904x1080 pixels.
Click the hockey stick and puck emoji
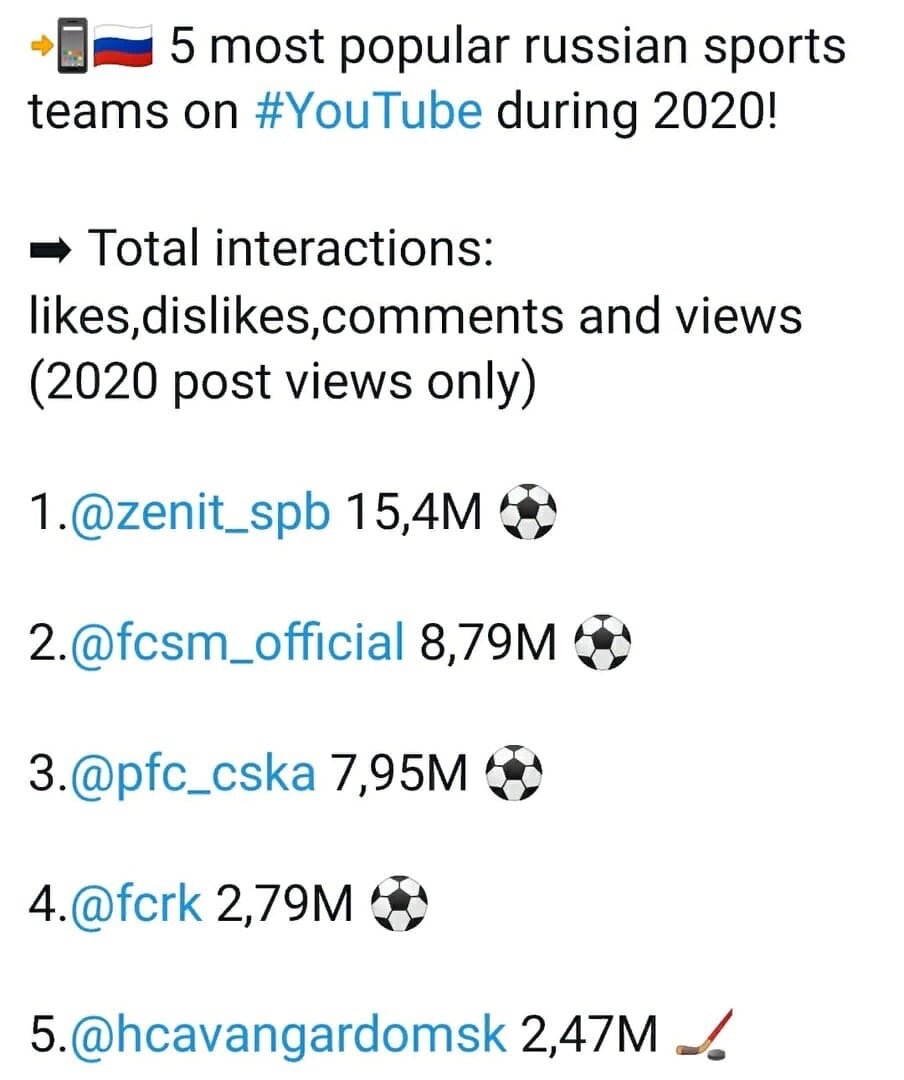[x=706, y=1034]
